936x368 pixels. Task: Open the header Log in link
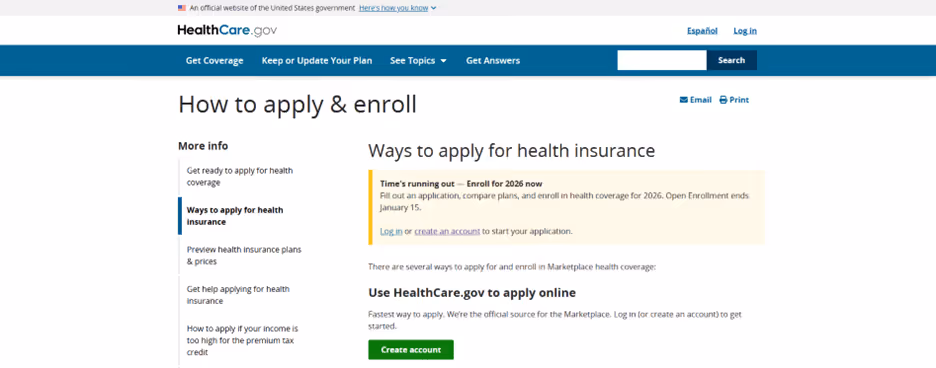point(745,31)
